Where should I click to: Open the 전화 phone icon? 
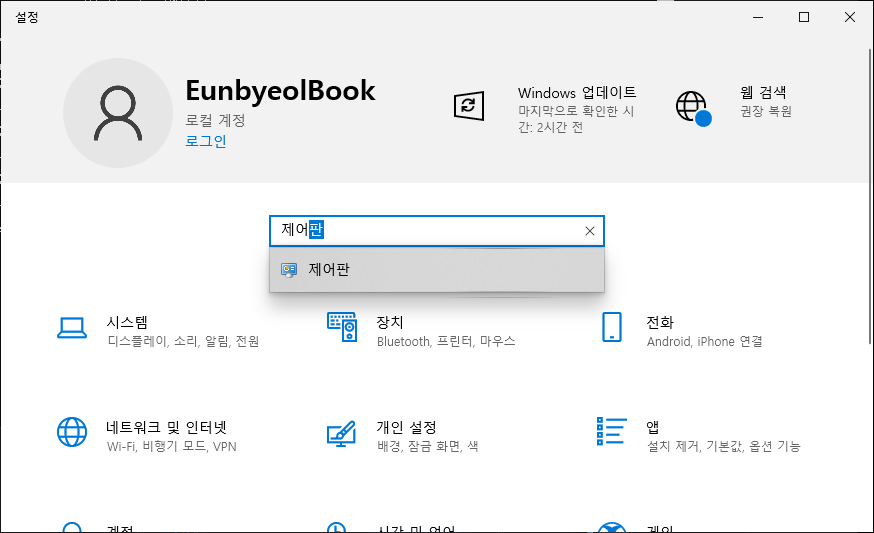(611, 327)
